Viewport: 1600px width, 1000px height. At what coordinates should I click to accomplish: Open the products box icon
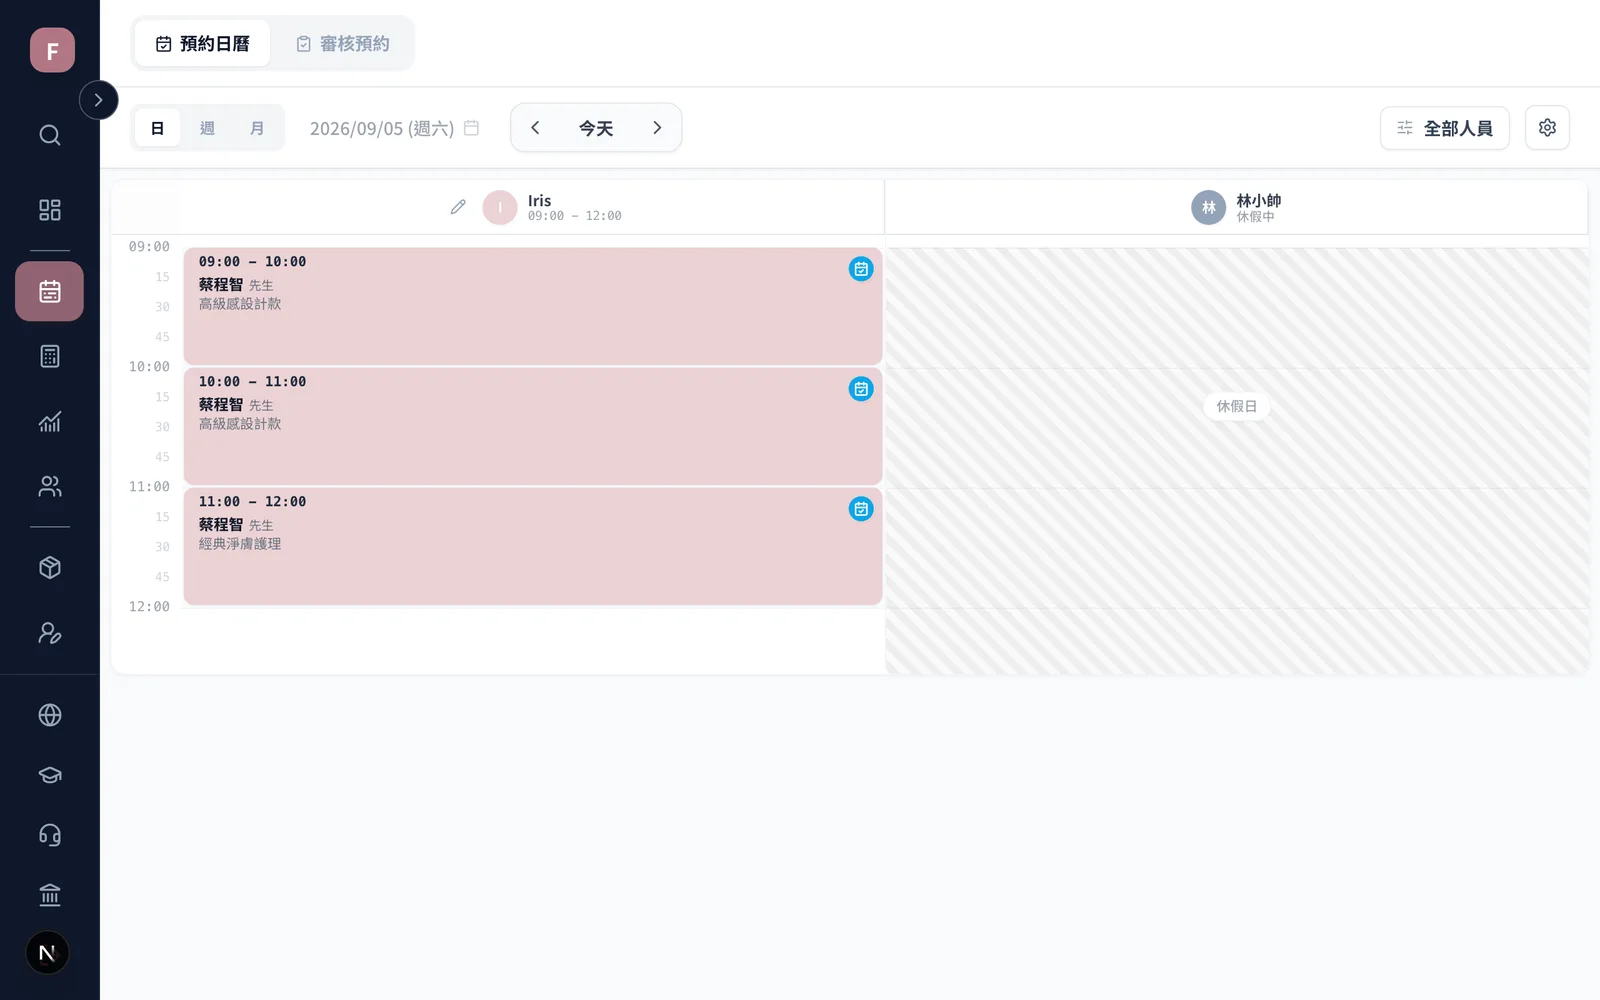pos(50,568)
